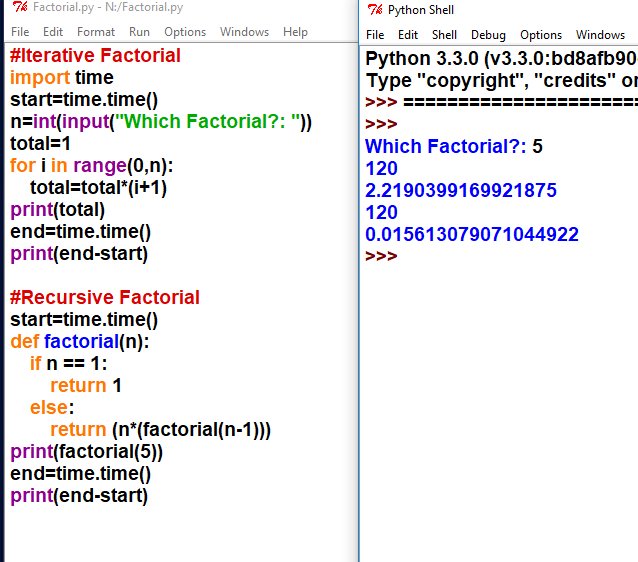Open Windows menu in Python Shell
The height and width of the screenshot is (562, 638).
tap(601, 35)
